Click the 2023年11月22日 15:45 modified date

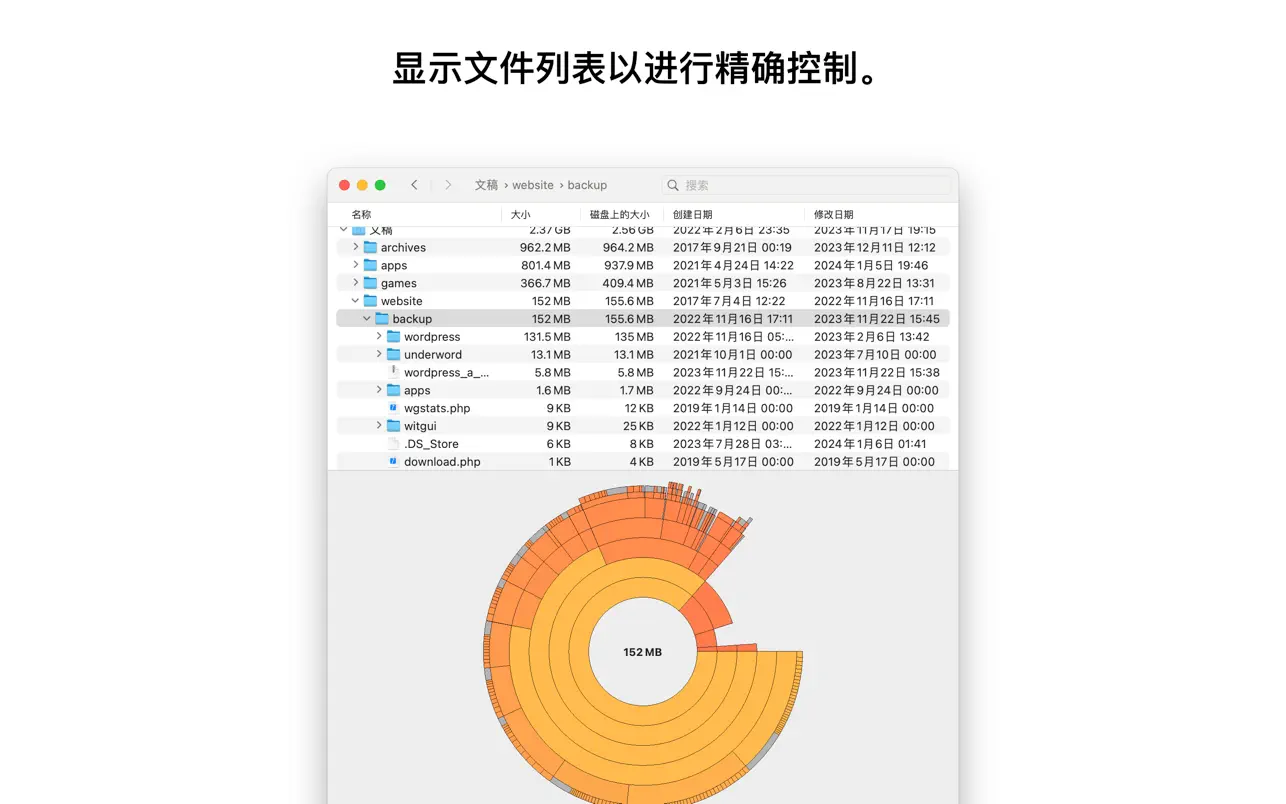(877, 319)
